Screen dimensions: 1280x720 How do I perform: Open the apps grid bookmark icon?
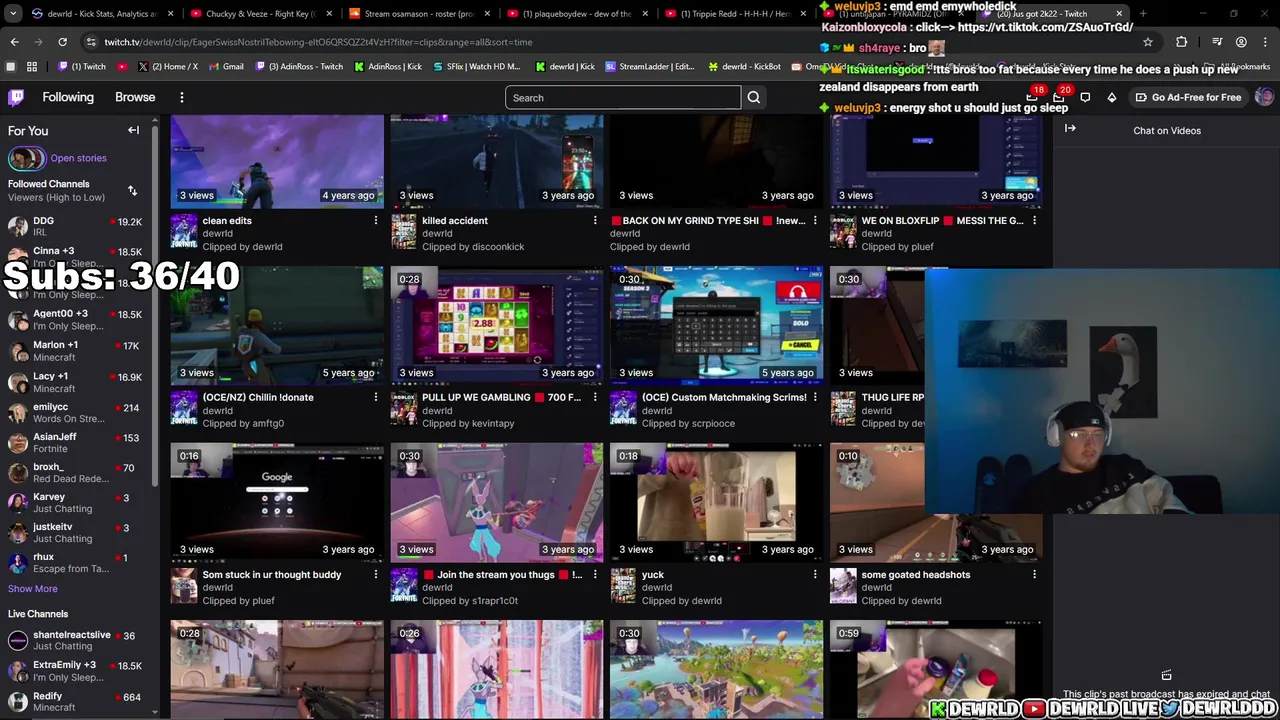[32, 67]
